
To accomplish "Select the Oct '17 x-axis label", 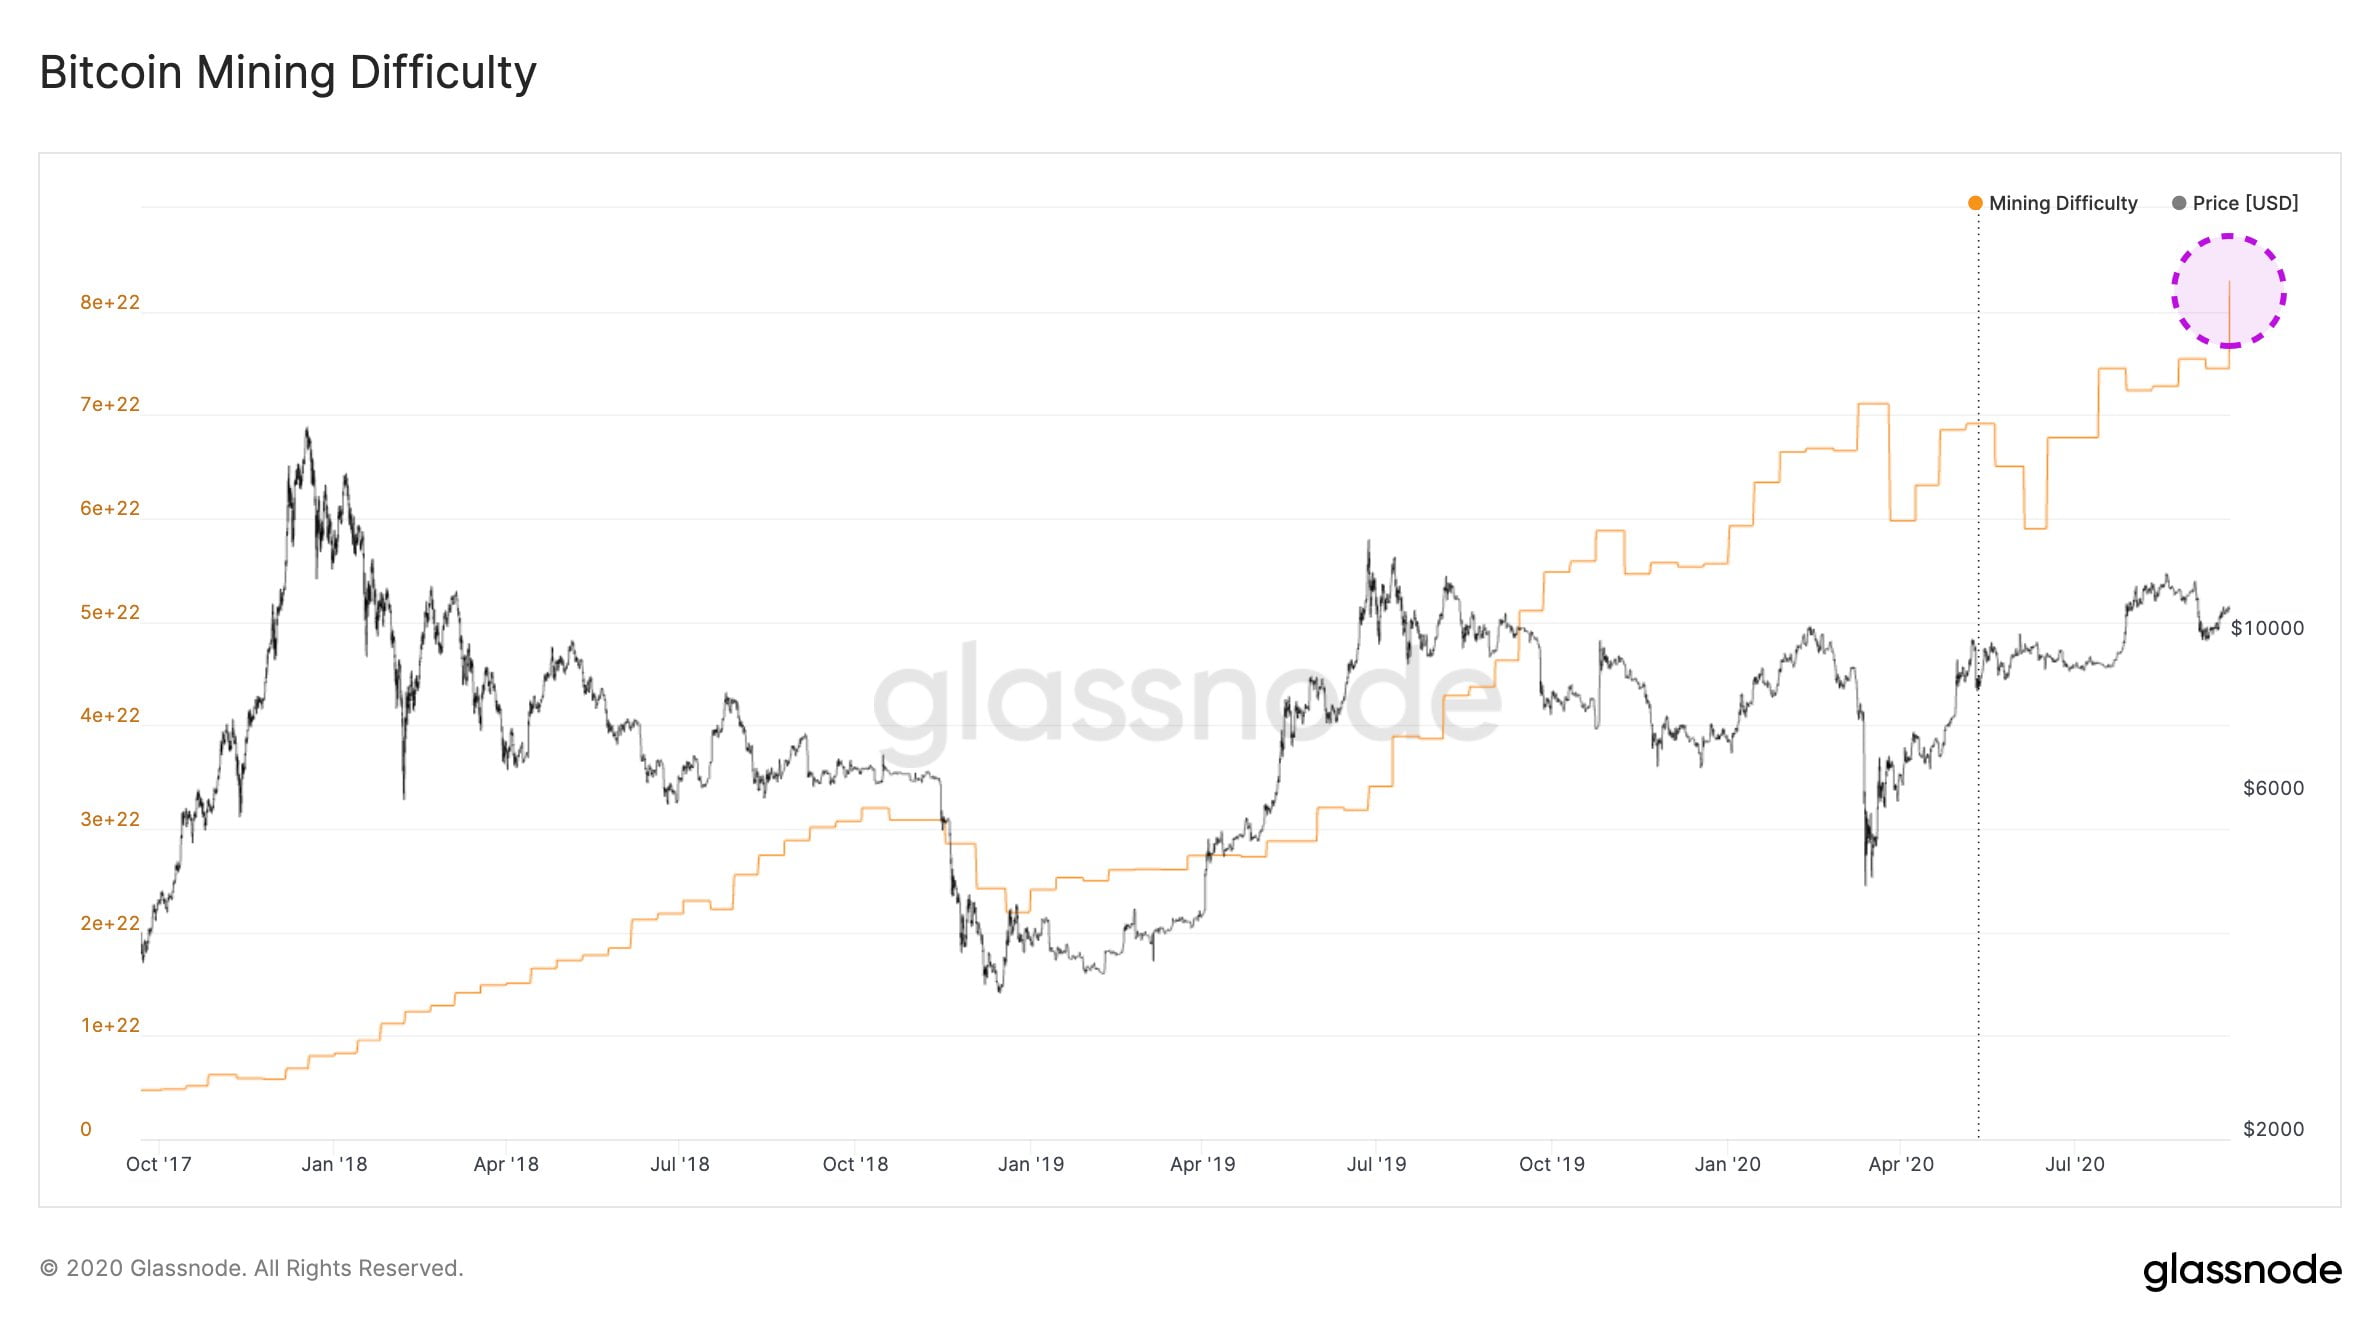I will pos(158,1164).
